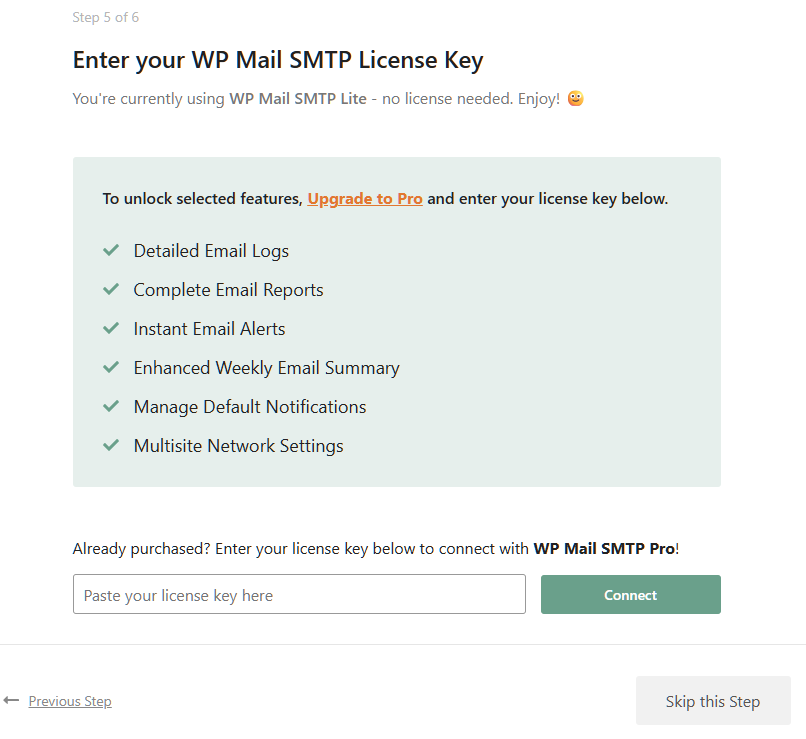Select the Detailed Email Logs feature text
The width and height of the screenshot is (806, 739).
pyautogui.click(x=211, y=251)
